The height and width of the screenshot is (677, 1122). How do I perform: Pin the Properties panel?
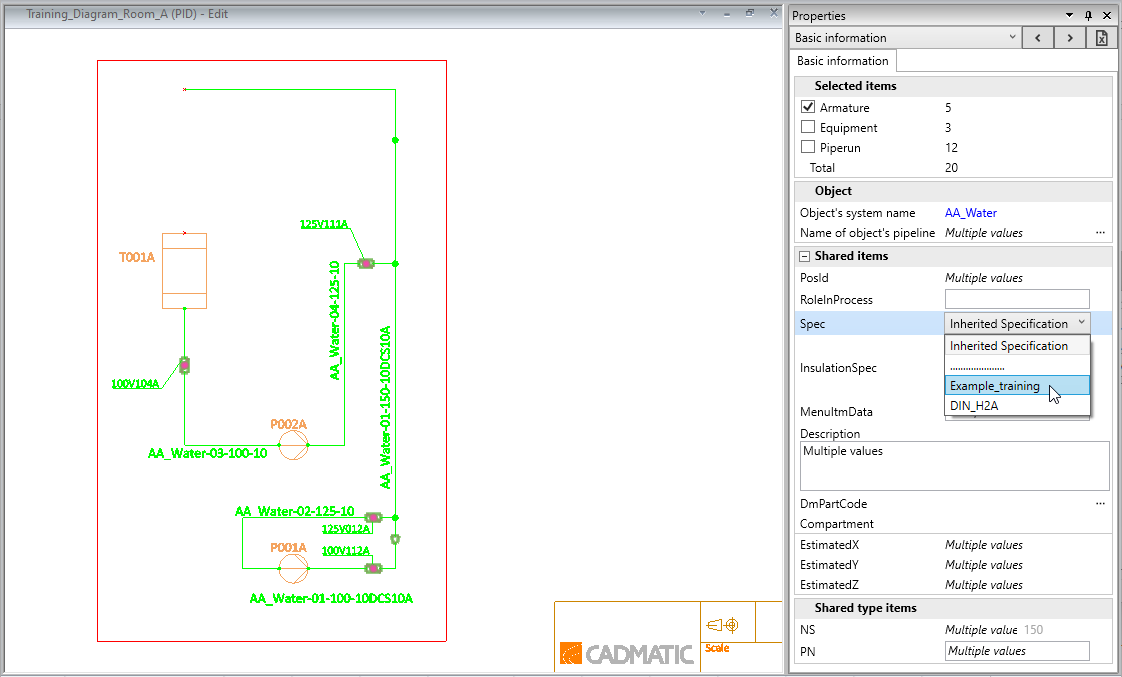1088,15
